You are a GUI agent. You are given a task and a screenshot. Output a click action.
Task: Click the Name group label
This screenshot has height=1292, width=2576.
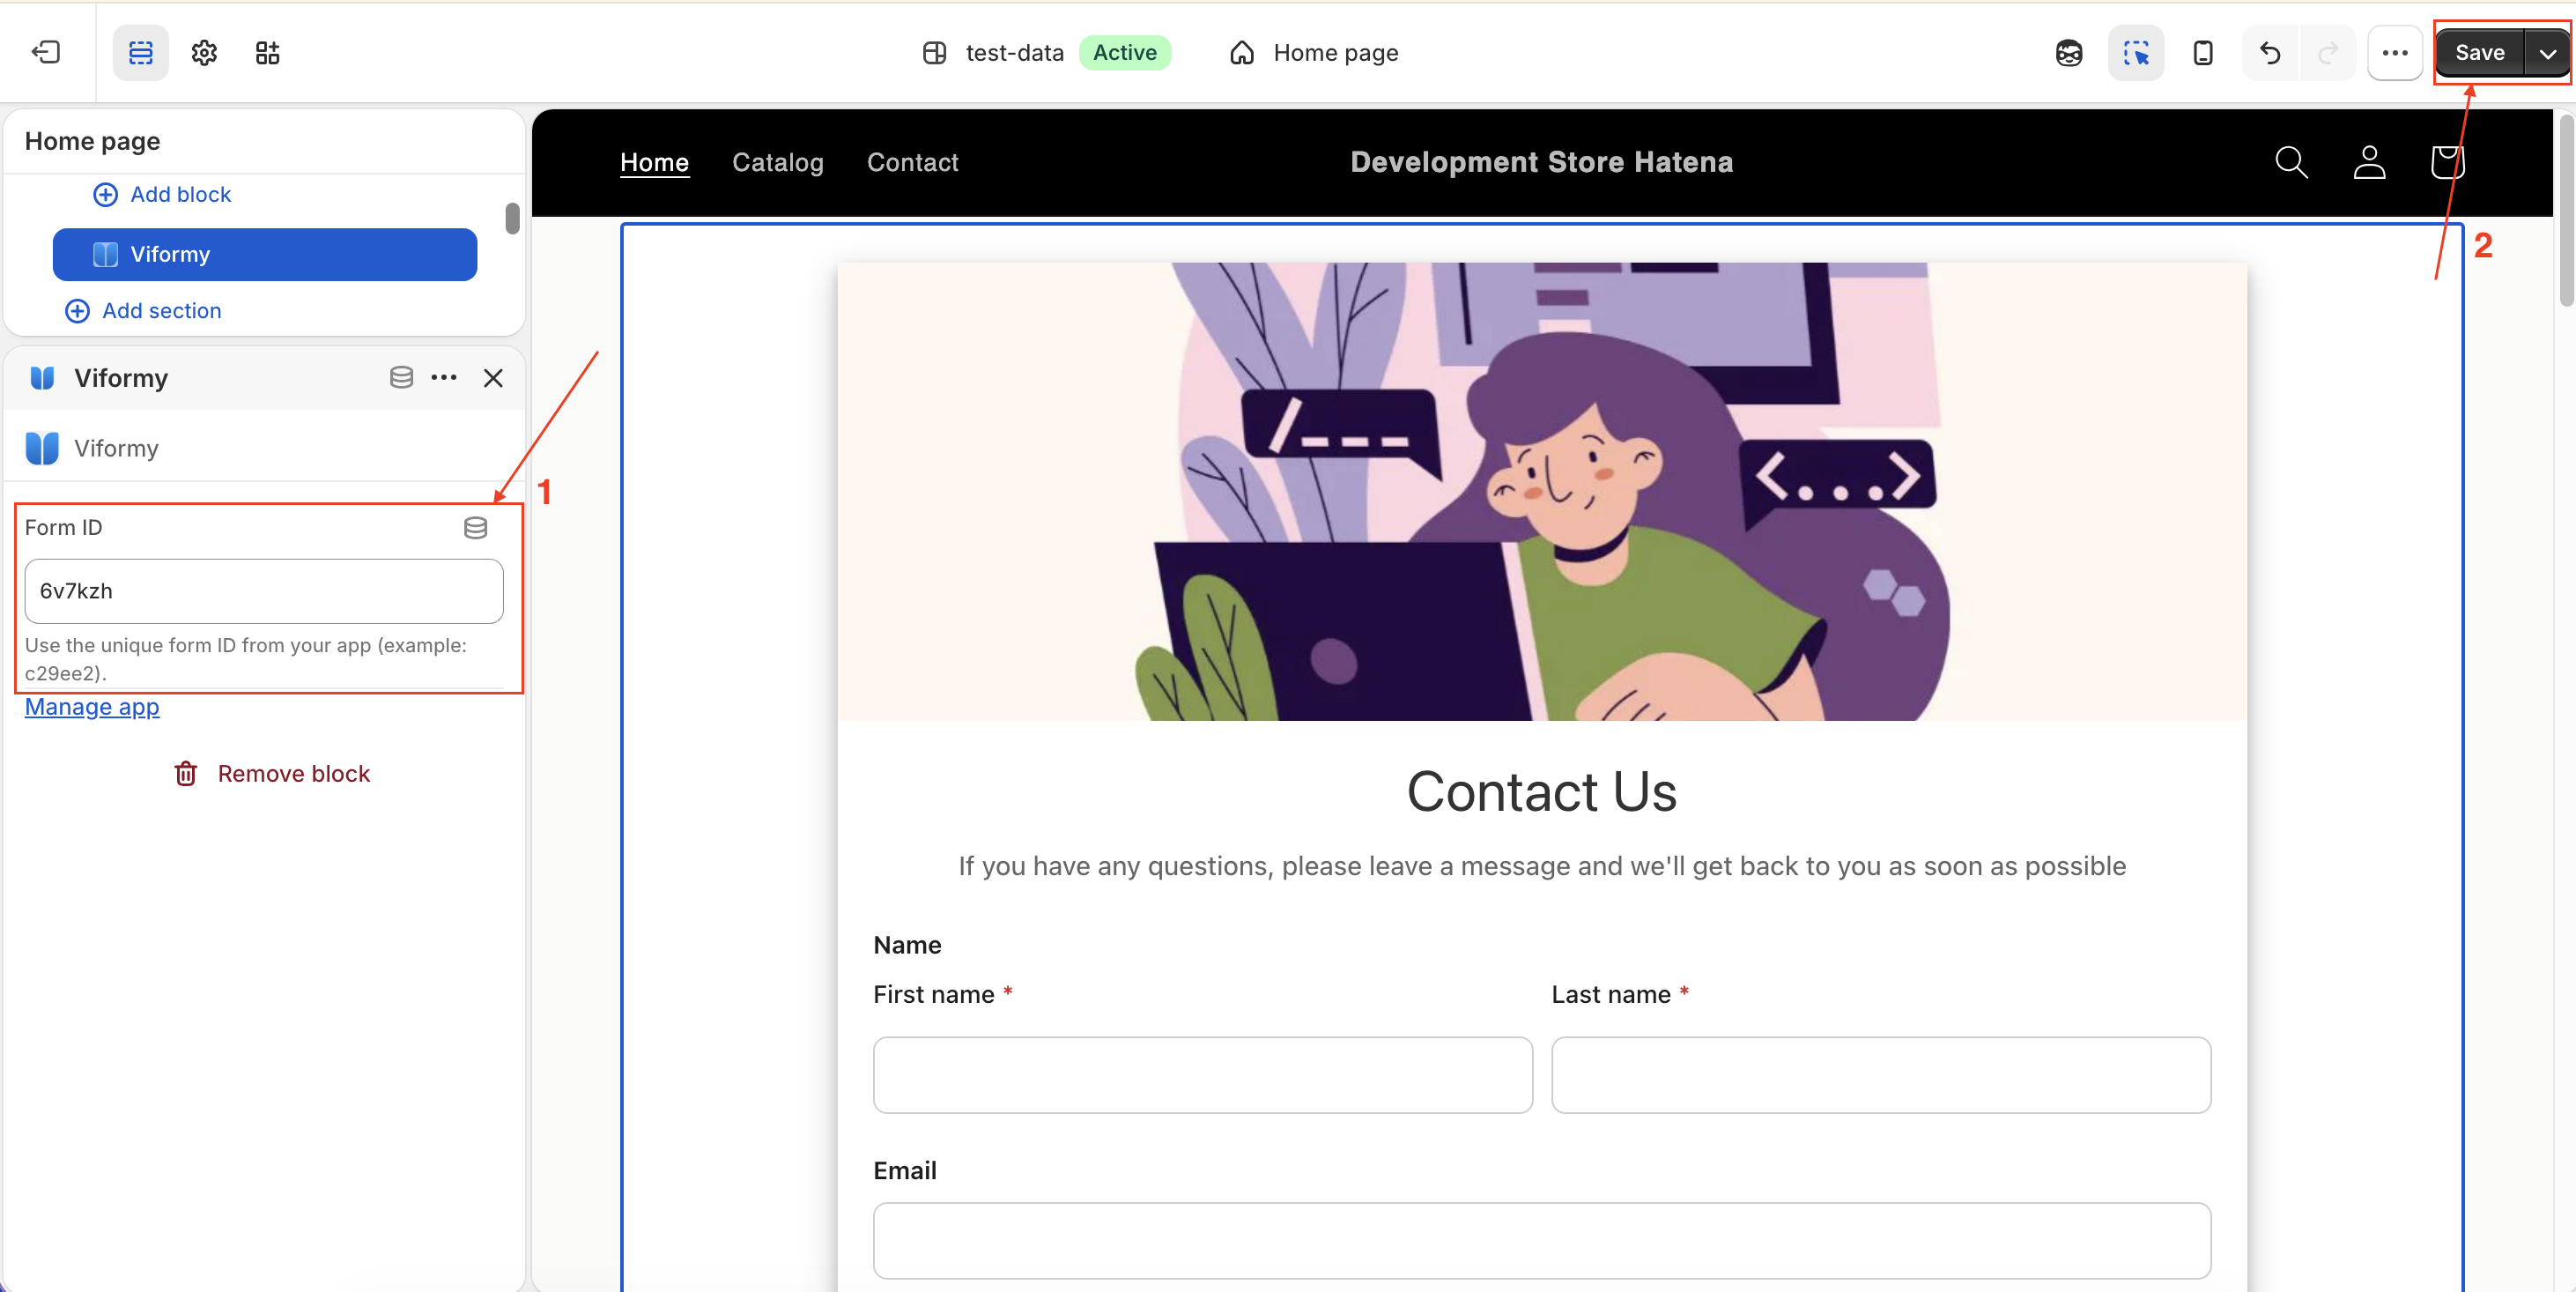(907, 945)
